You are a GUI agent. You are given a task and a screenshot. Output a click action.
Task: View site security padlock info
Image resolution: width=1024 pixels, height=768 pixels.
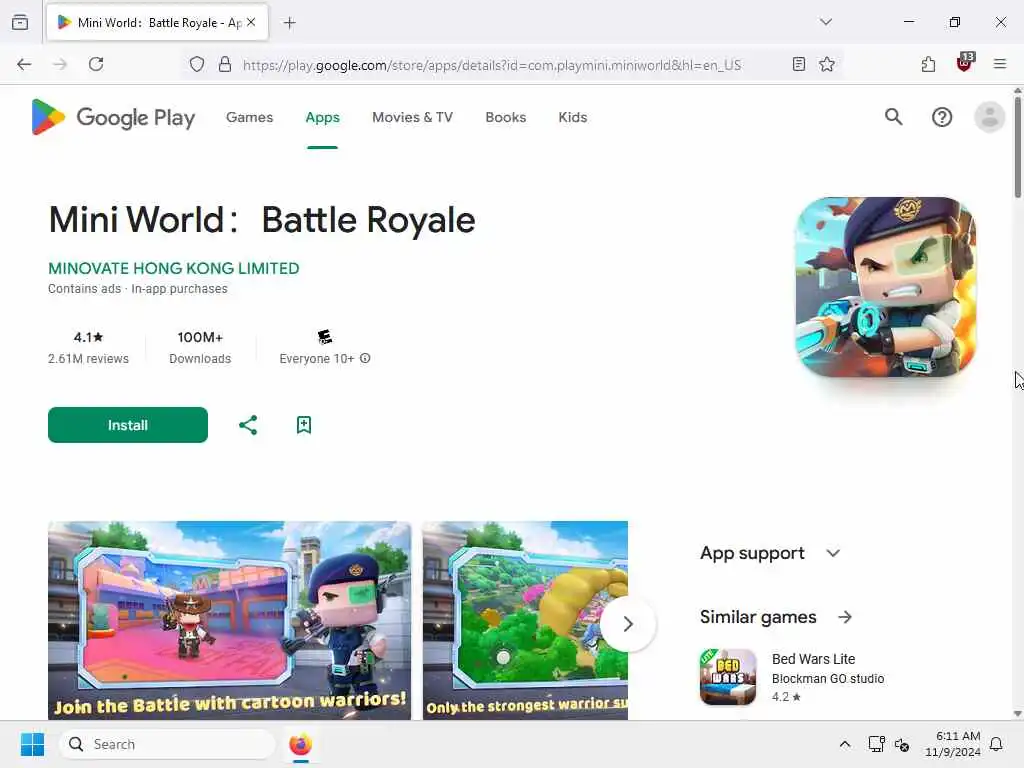225,64
